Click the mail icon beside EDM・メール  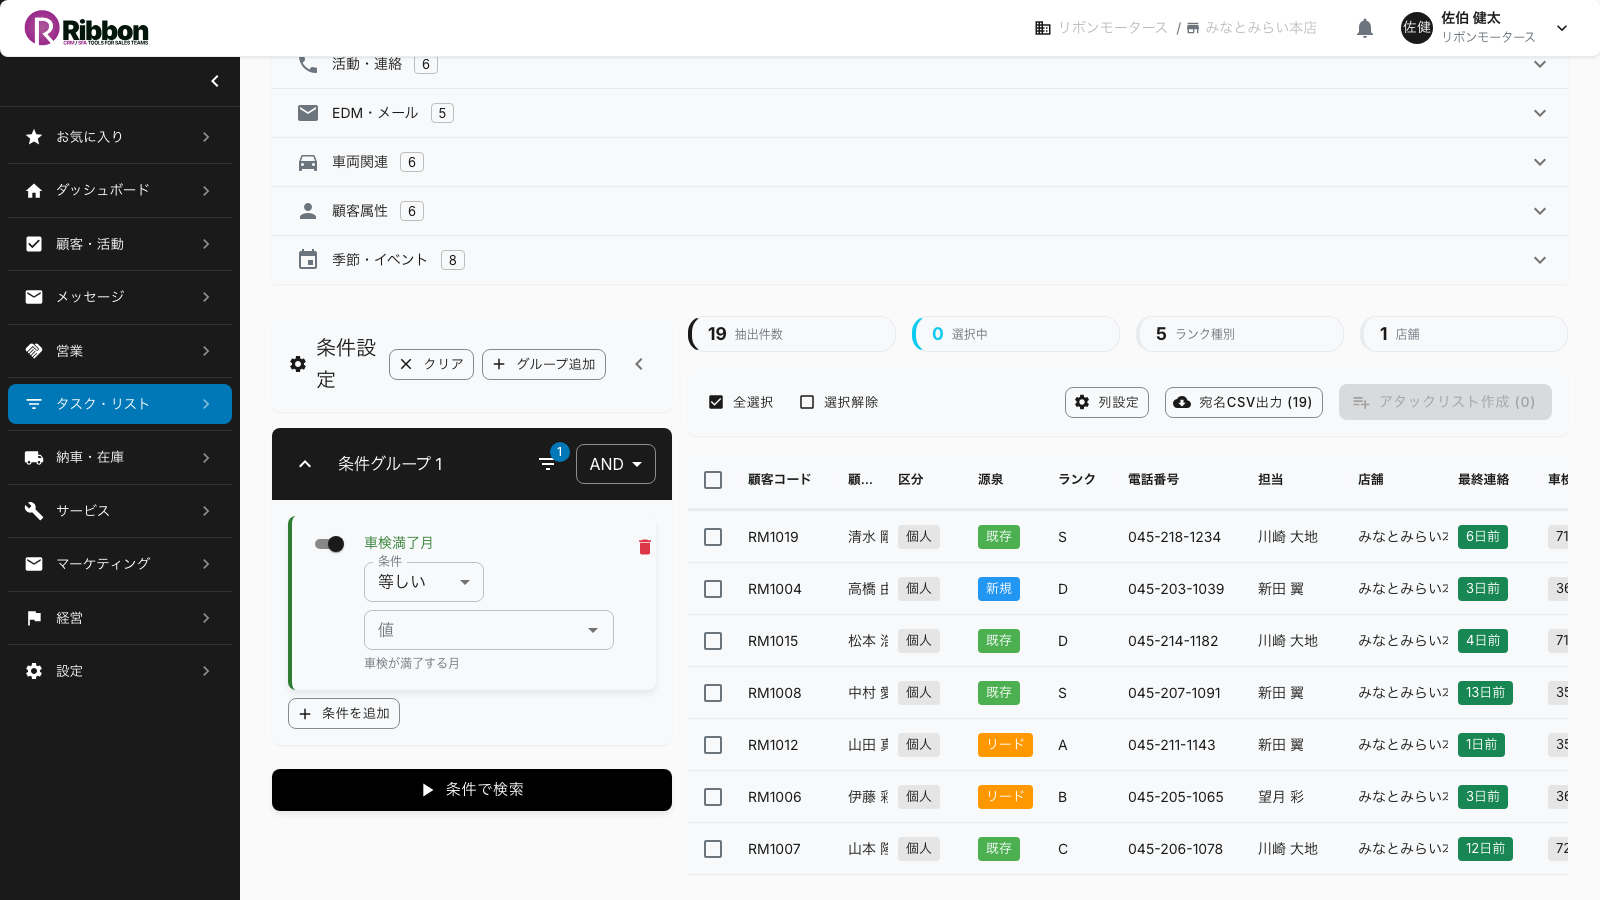tap(308, 113)
